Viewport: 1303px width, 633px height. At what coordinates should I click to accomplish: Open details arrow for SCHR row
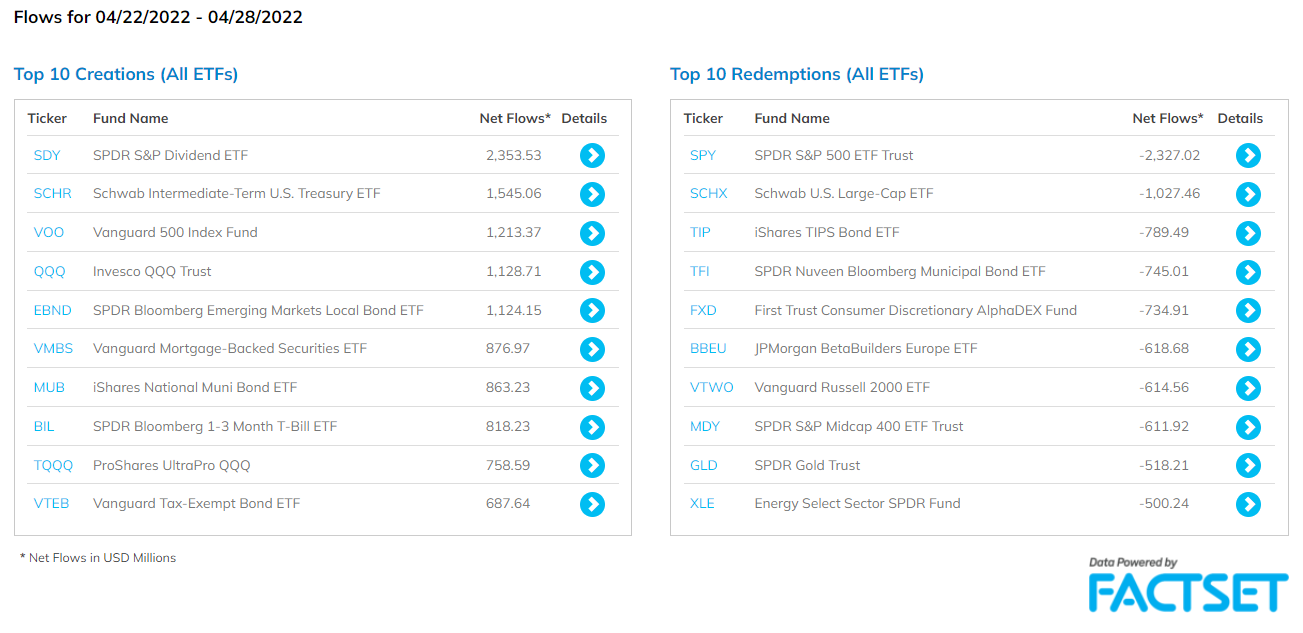[593, 194]
